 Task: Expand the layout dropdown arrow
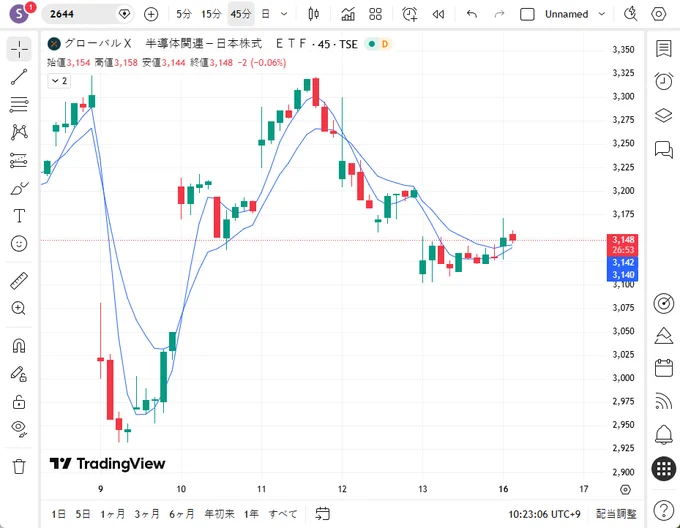(x=602, y=14)
